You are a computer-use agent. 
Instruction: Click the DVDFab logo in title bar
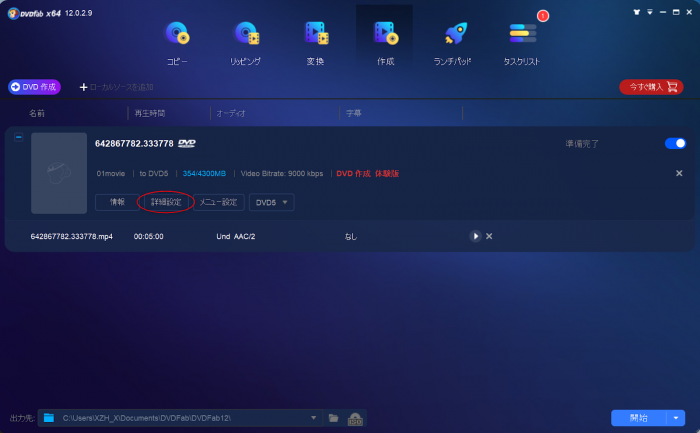click(13, 13)
